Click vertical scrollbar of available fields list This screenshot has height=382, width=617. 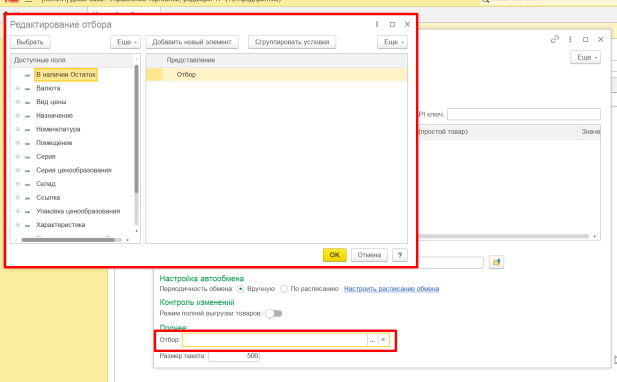tap(137, 129)
